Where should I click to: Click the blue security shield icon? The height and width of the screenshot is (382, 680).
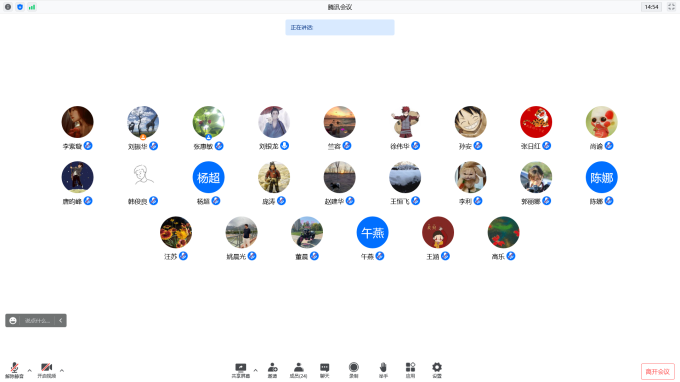pyautogui.click(x=20, y=7)
